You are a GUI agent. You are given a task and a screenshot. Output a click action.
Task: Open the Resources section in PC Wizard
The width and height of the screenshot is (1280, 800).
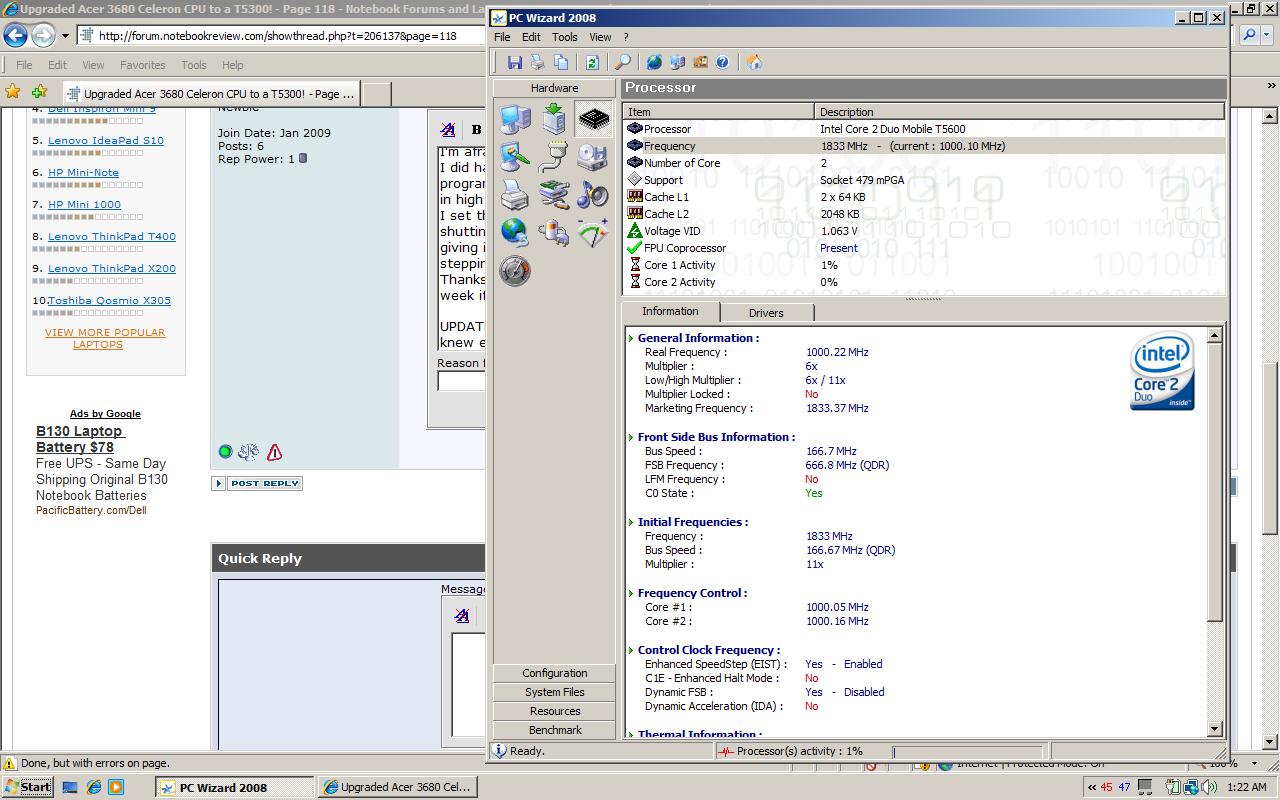pos(554,711)
